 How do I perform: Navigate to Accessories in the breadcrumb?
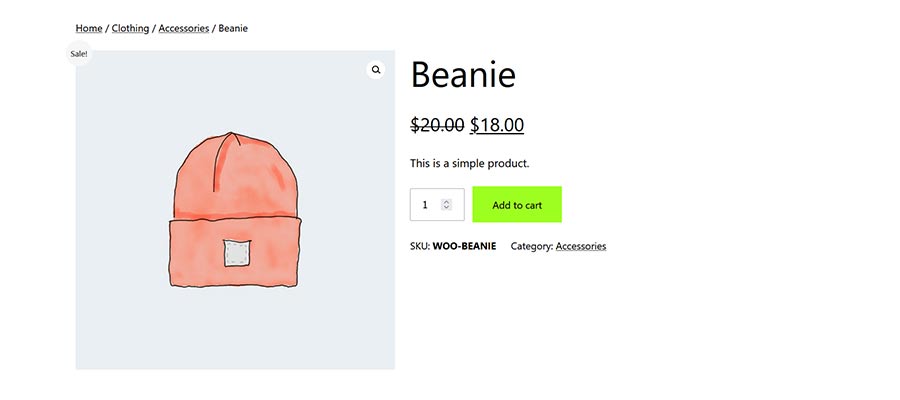coord(184,28)
